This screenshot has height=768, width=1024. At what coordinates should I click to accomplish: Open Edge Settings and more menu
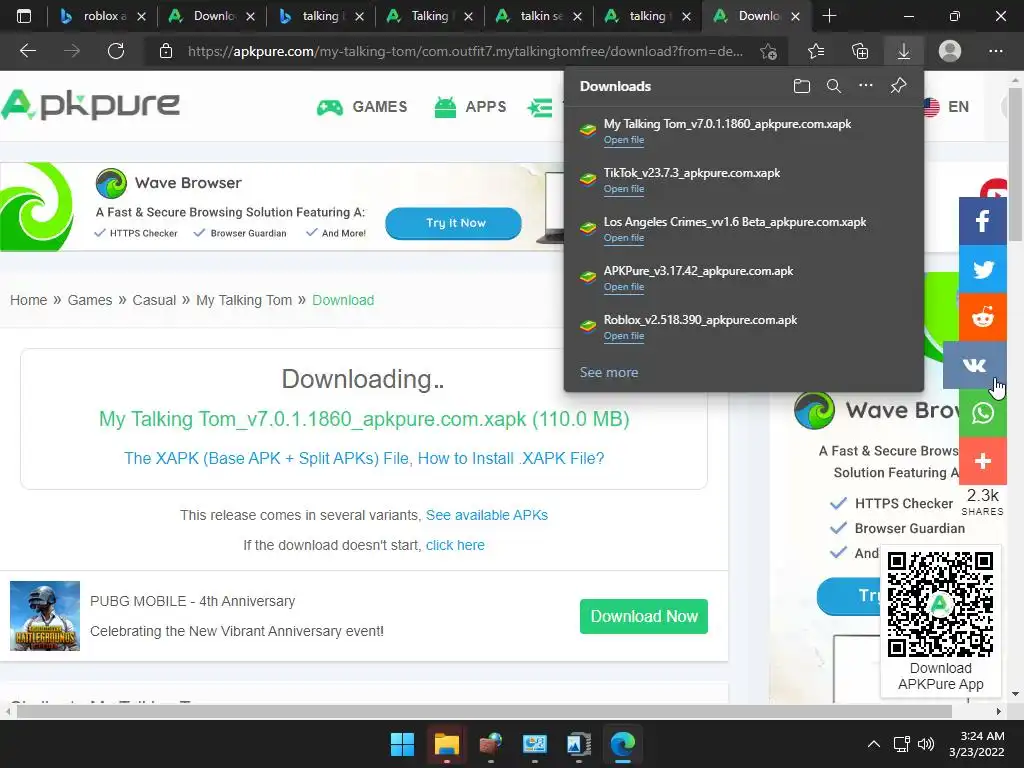pos(996,51)
